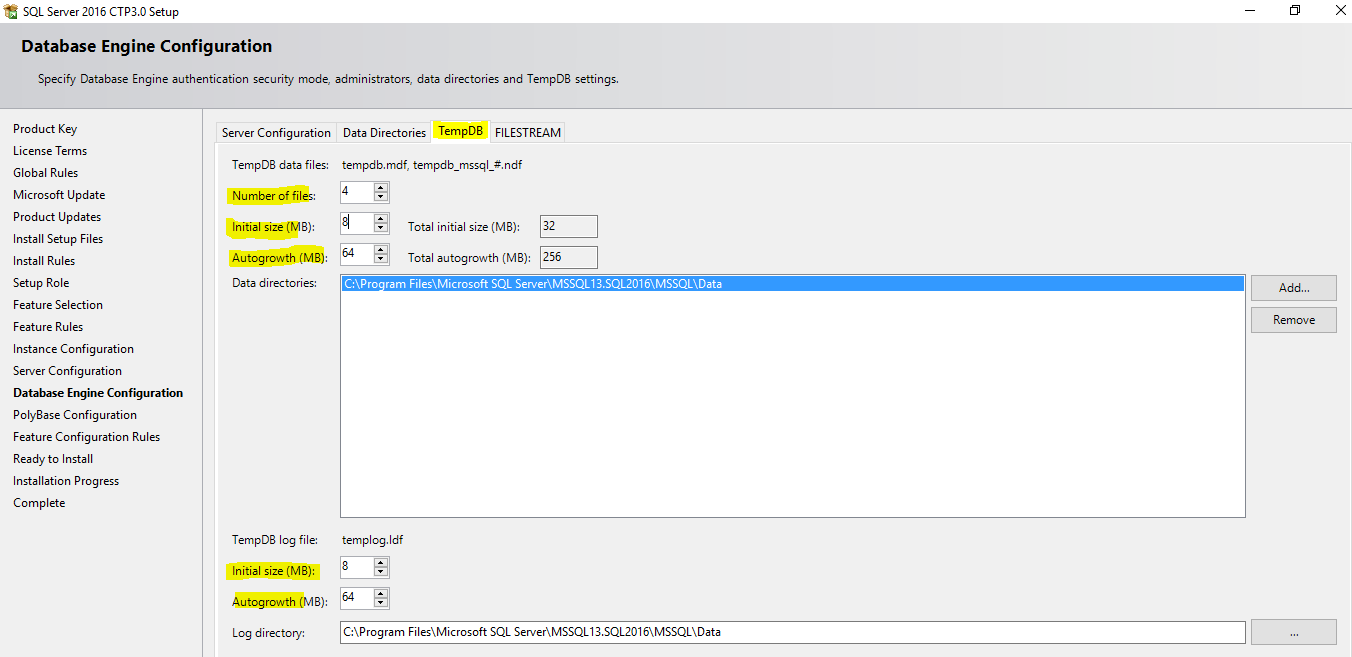Switch to the Server Configuration tab
Image resolution: width=1352 pixels, height=657 pixels.
coord(276,133)
